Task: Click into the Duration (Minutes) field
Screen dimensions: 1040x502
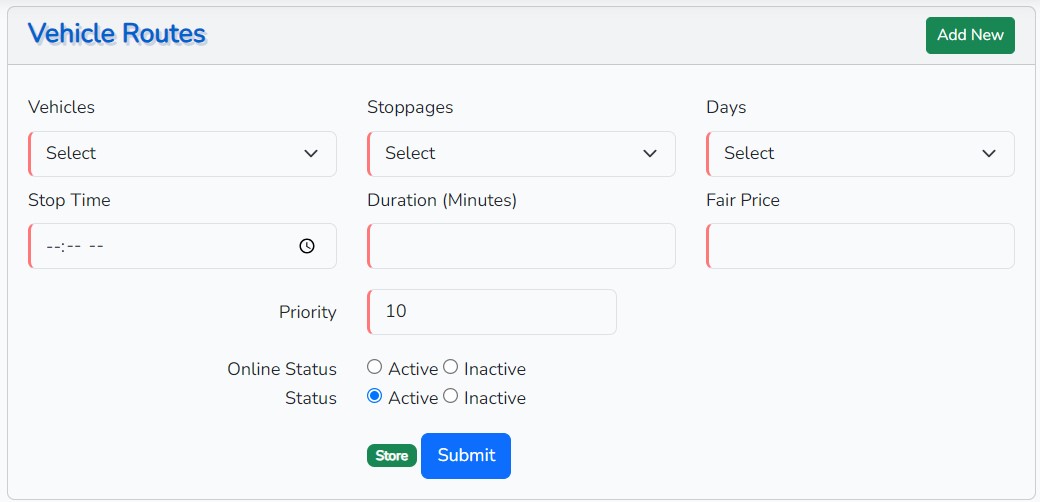Action: pyautogui.click(x=521, y=246)
